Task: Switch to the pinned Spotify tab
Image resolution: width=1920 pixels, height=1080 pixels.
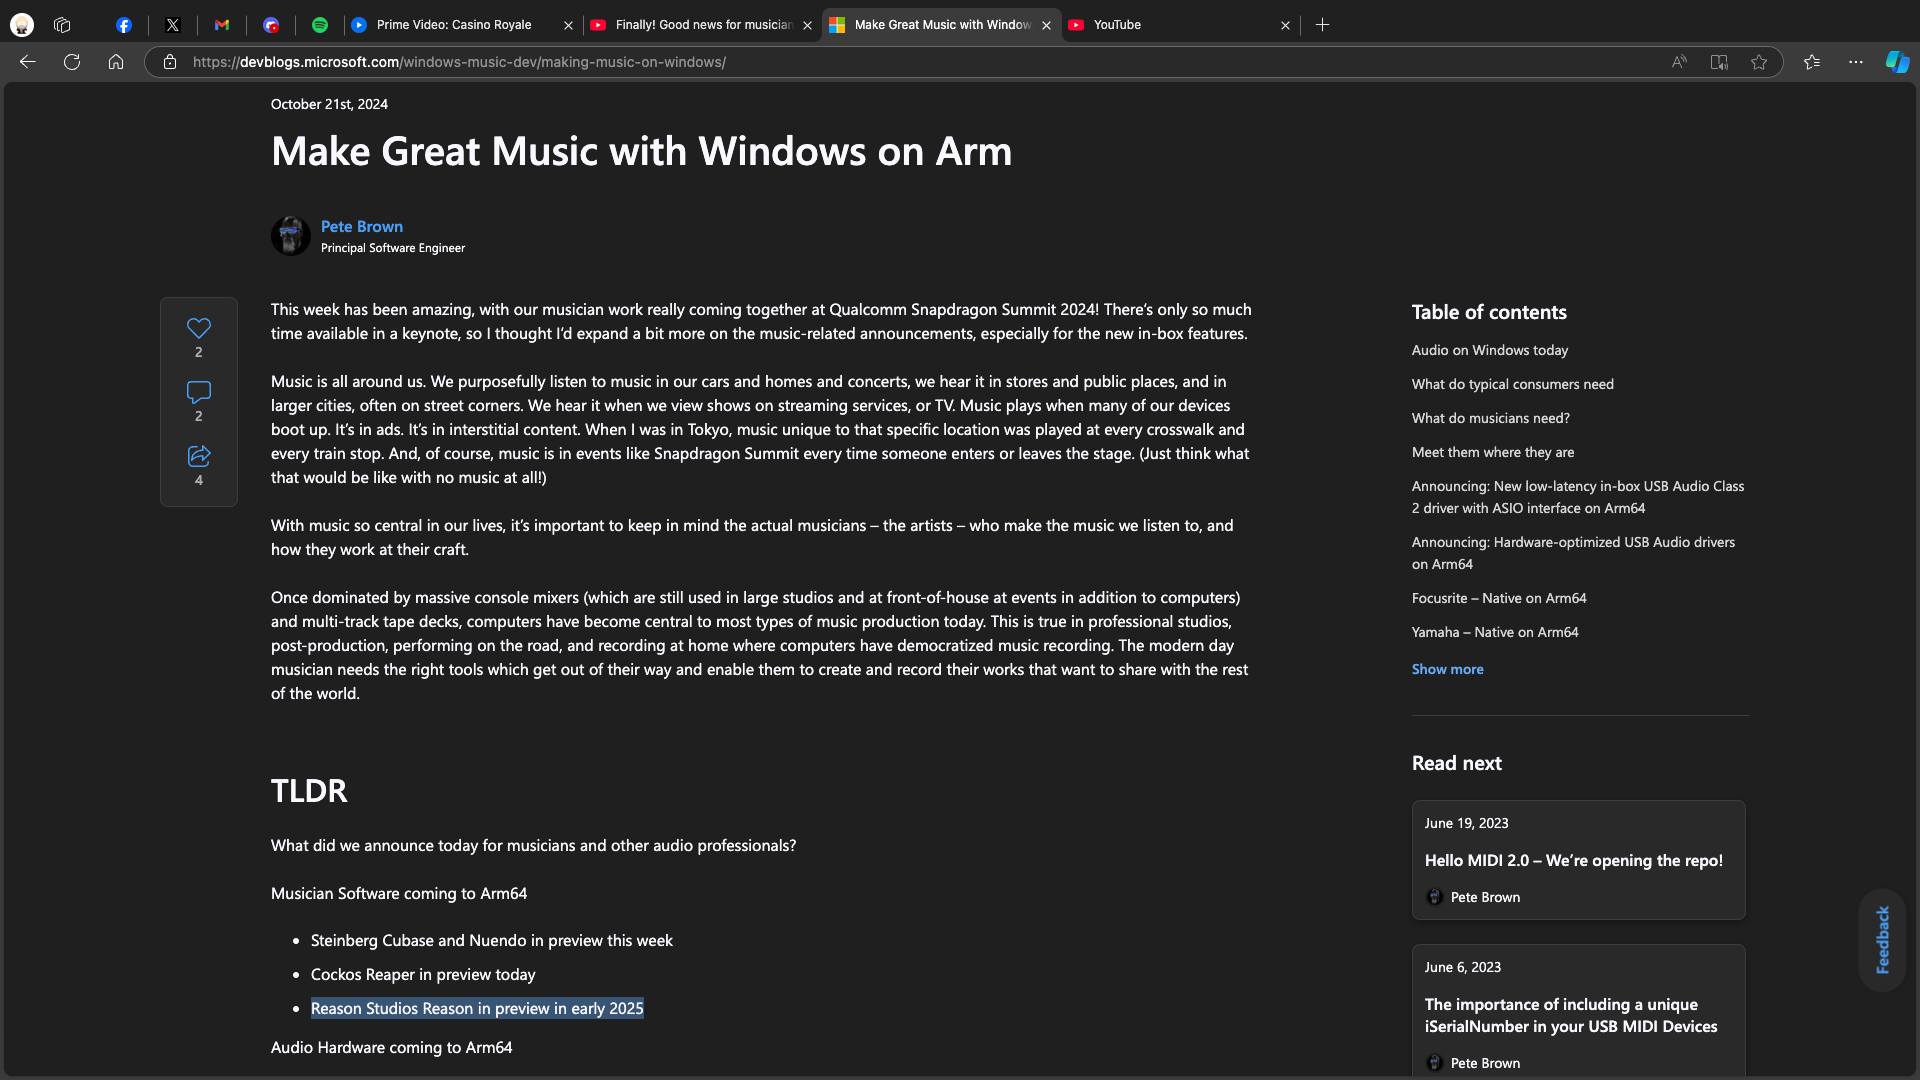Action: 320,25
